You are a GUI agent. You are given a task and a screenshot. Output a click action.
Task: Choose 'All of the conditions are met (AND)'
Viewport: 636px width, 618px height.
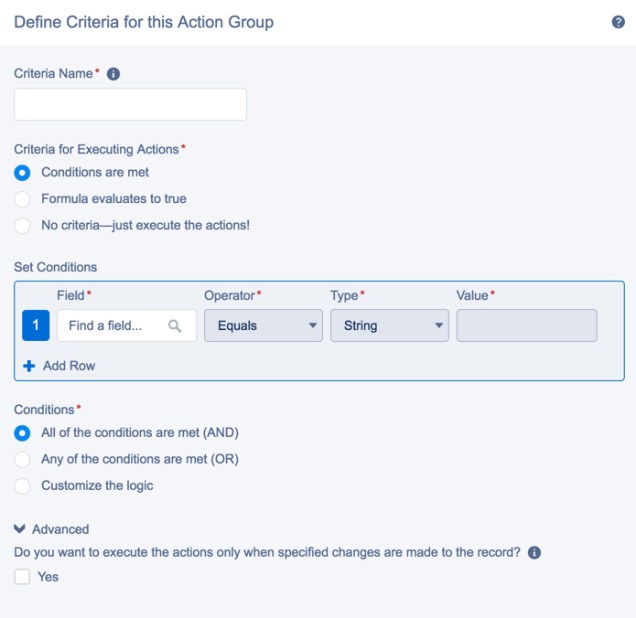tap(23, 434)
